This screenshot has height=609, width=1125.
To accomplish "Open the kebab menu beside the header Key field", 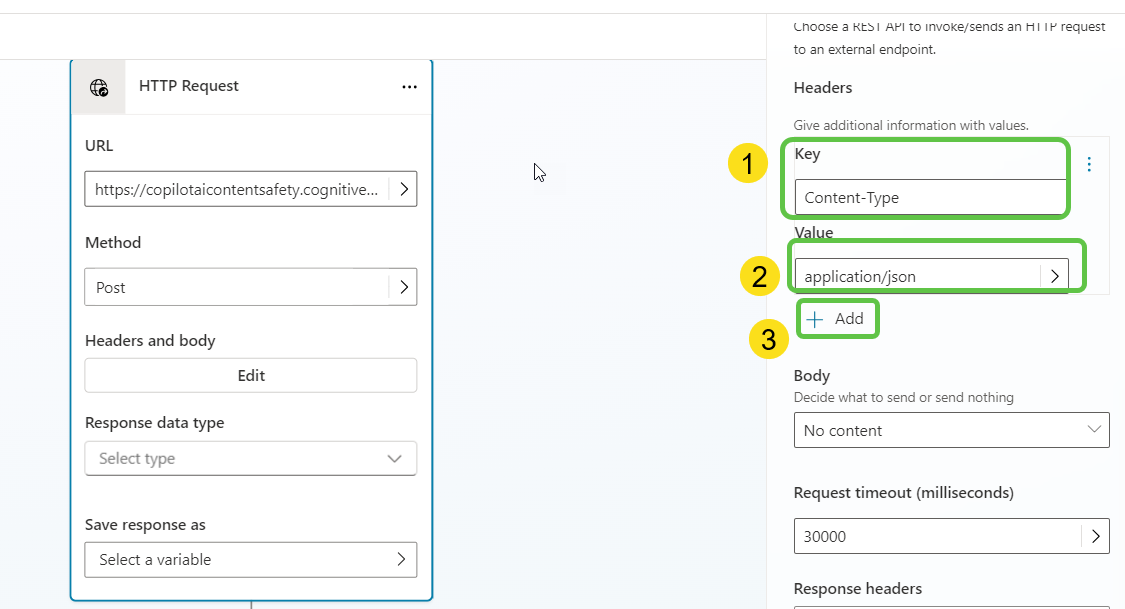I will coord(1089,164).
